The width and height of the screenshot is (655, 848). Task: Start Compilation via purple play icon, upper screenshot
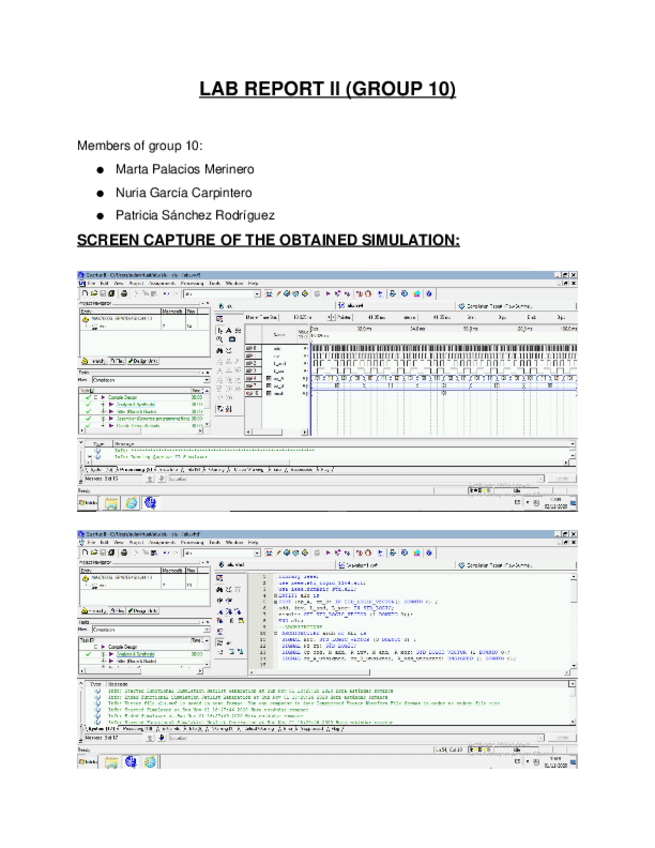[x=328, y=294]
